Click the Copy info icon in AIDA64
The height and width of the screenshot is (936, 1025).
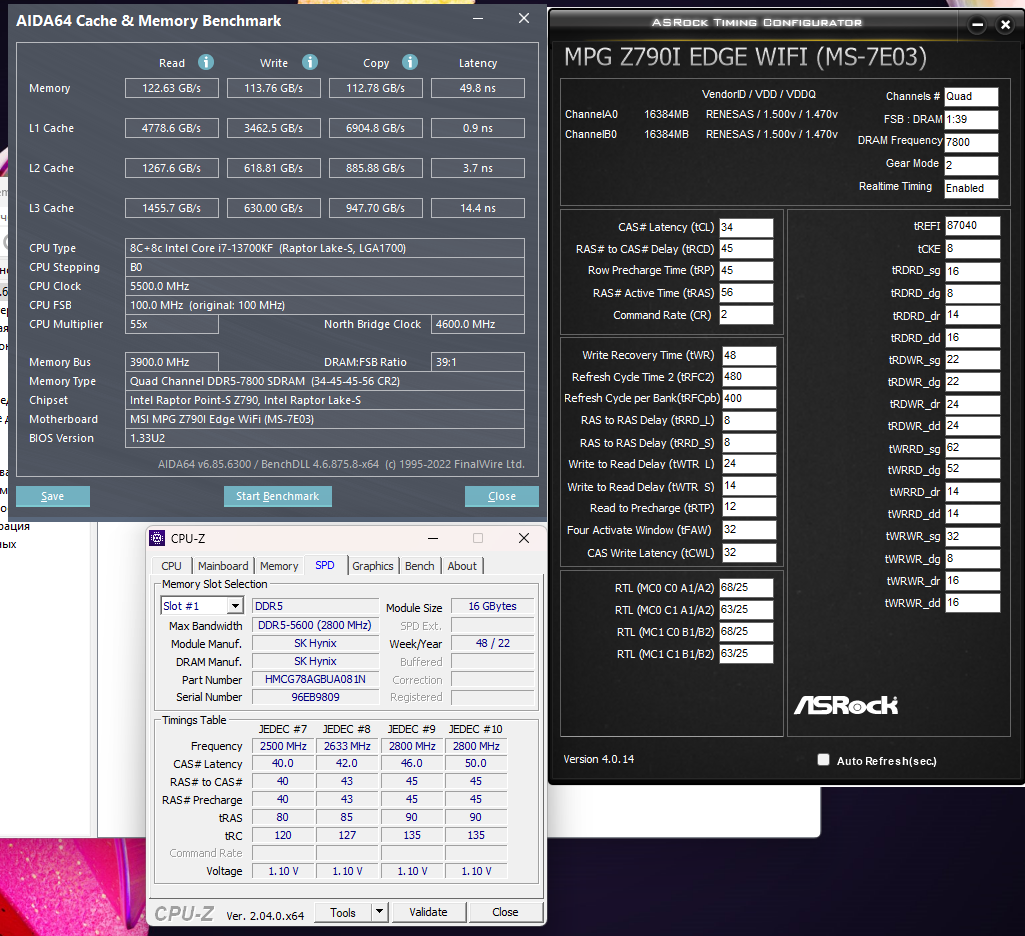tap(410, 62)
